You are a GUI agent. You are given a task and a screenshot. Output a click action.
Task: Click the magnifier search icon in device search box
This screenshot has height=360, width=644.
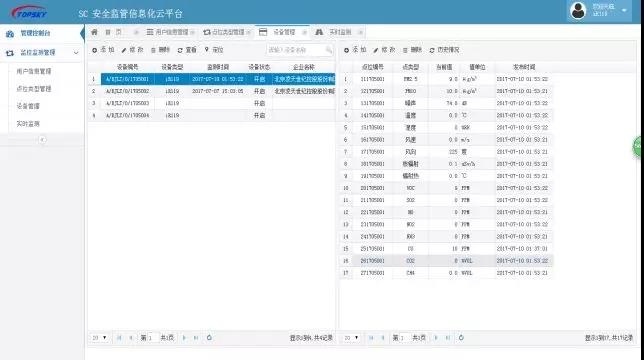(x=329, y=50)
